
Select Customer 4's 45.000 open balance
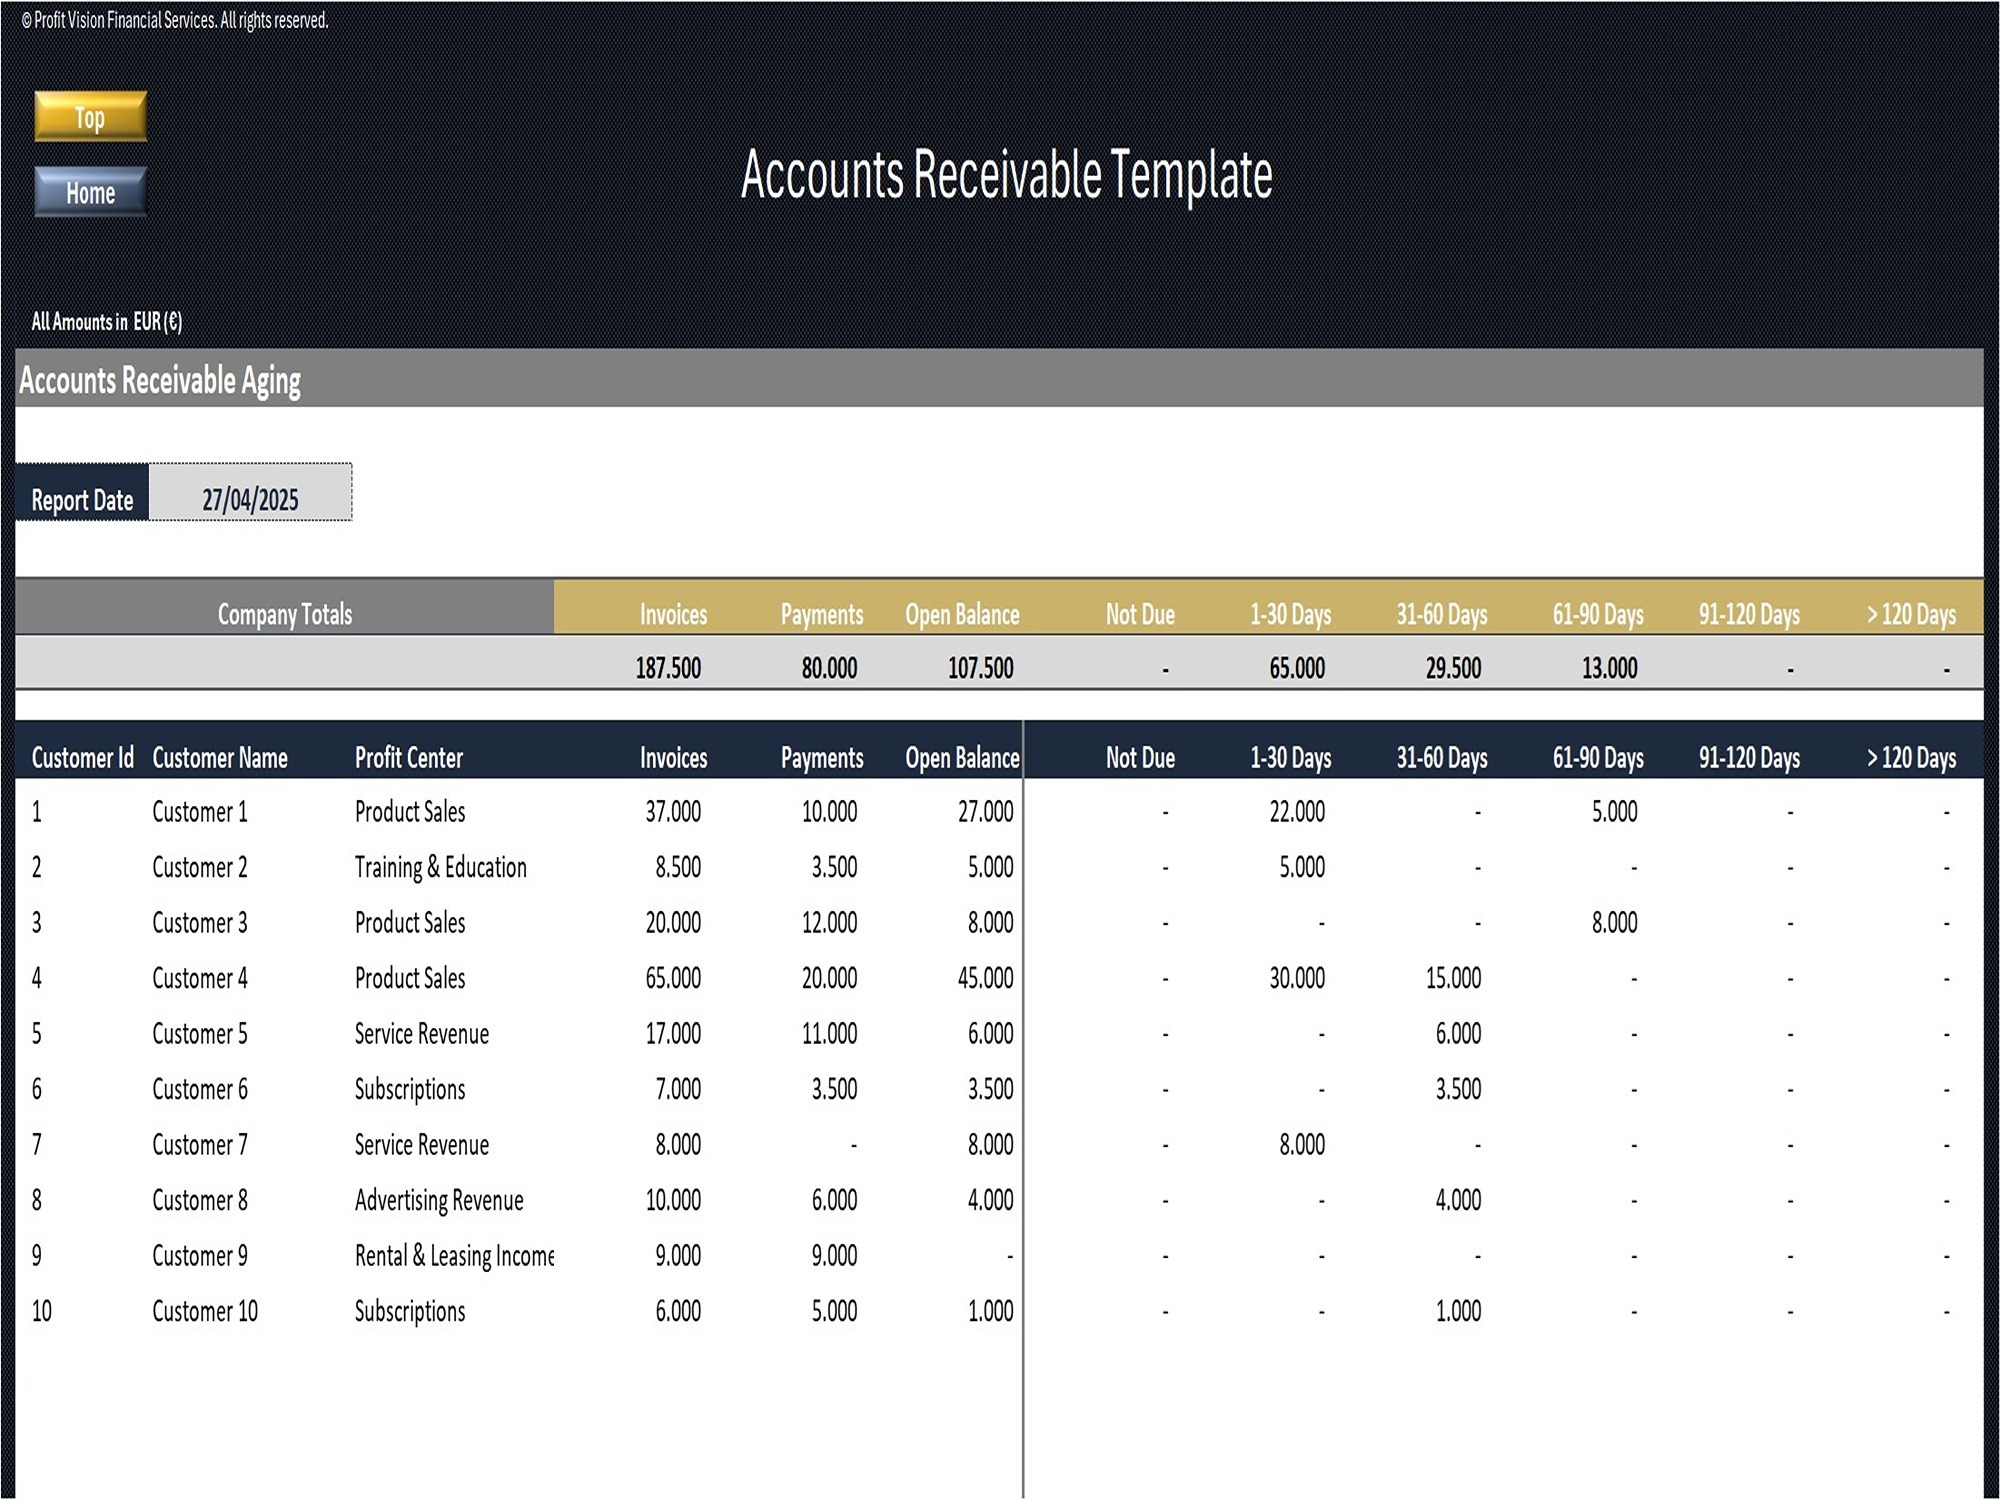pos(984,978)
